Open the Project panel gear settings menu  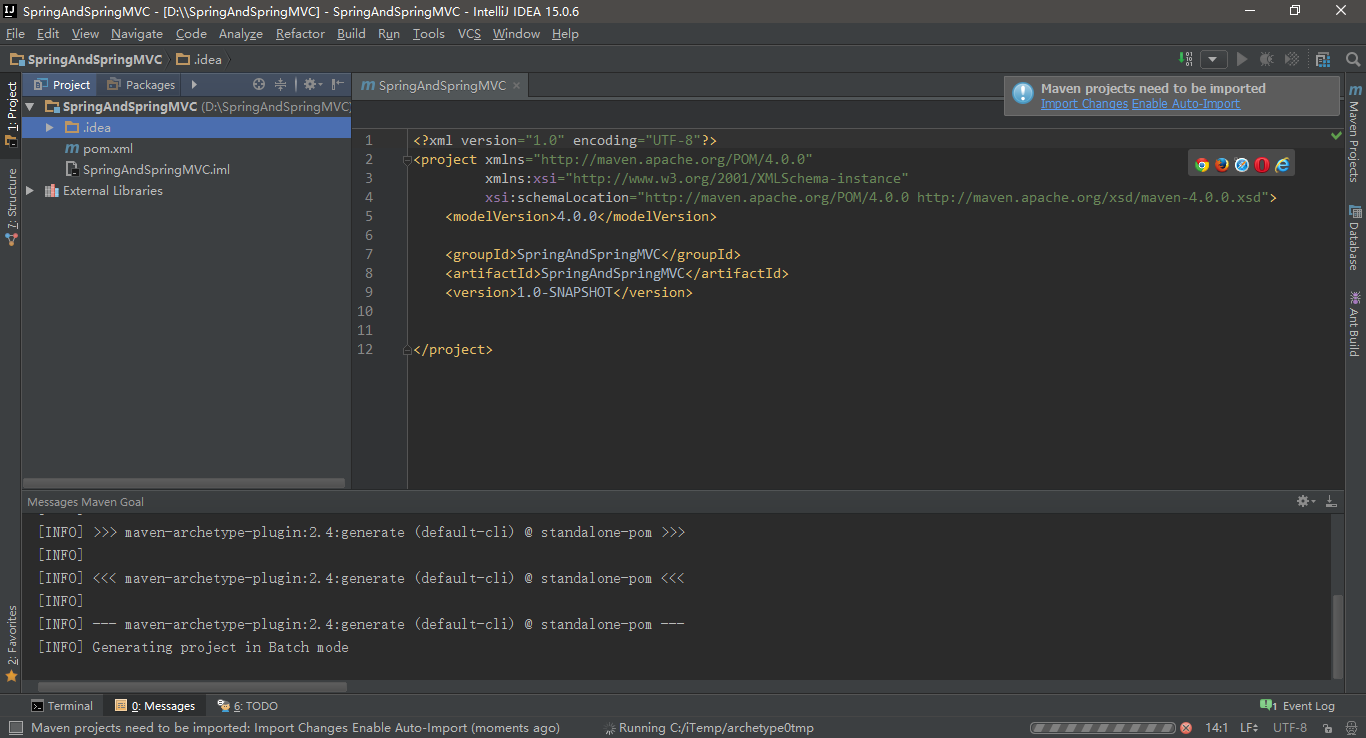[x=312, y=85]
